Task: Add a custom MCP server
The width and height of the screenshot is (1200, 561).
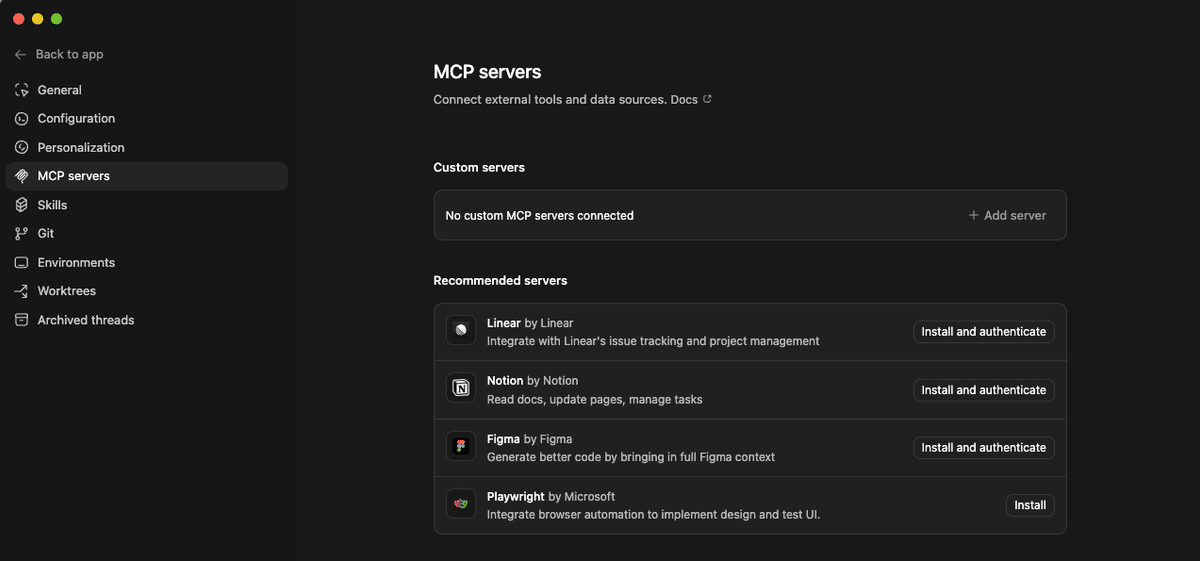Action: [1007, 215]
